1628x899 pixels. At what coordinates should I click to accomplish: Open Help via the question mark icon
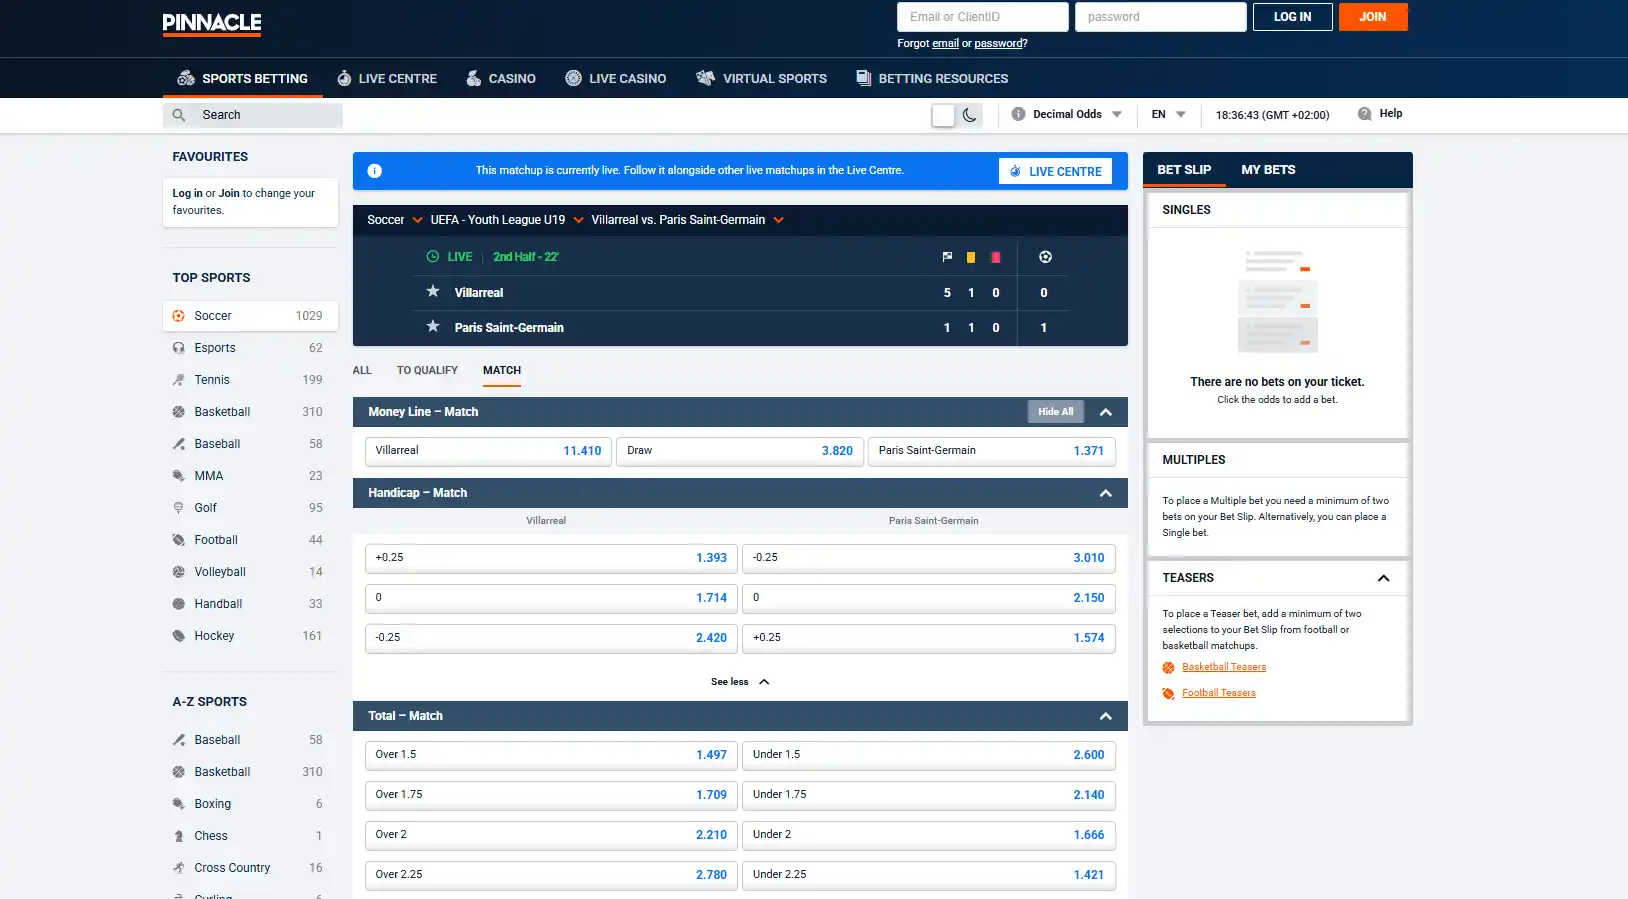(1364, 114)
